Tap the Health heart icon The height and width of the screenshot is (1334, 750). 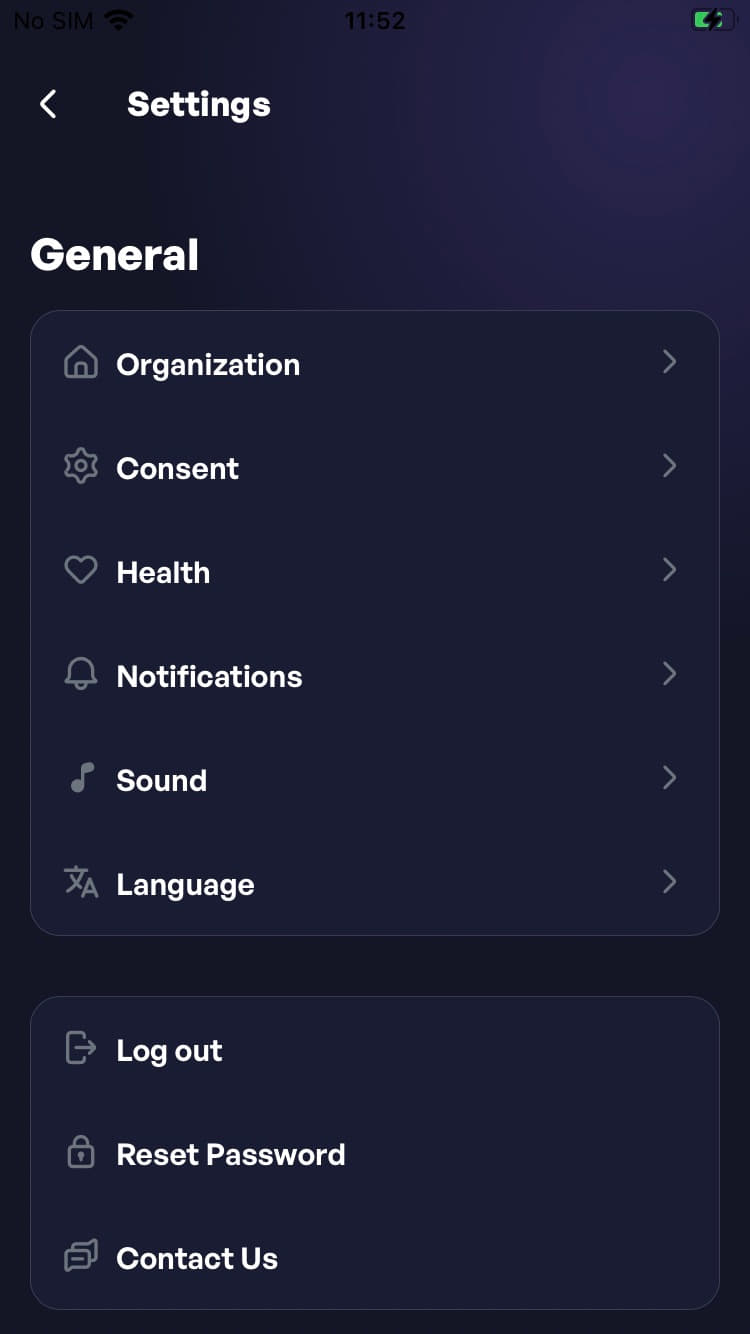pyautogui.click(x=81, y=571)
